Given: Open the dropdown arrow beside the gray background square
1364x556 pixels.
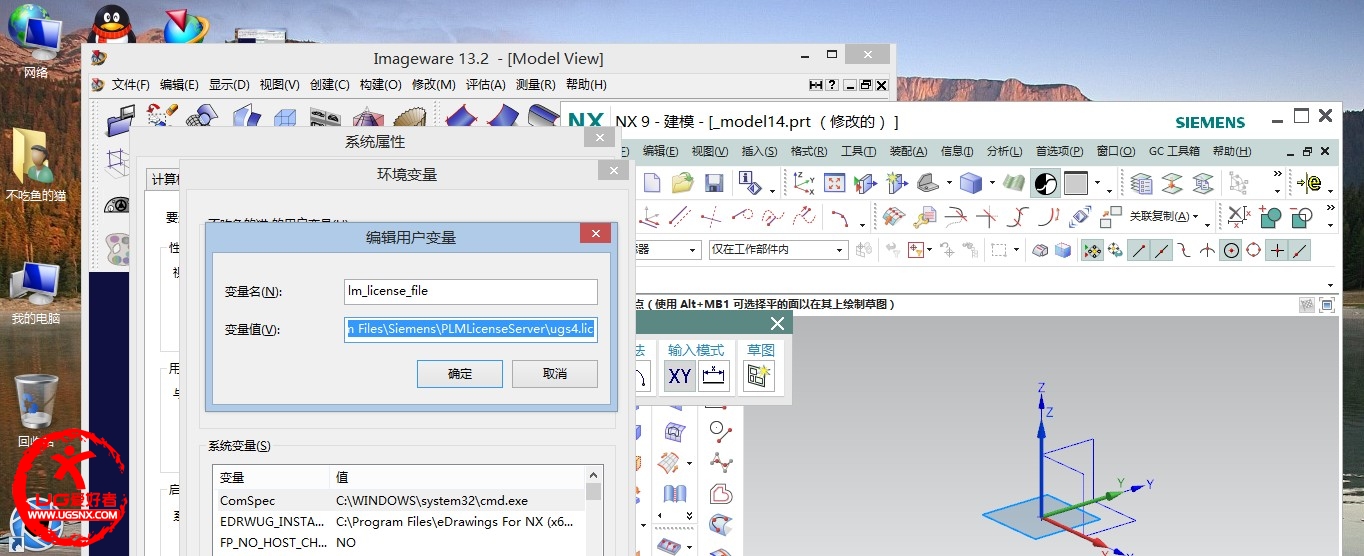Looking at the screenshot, I should (1097, 184).
